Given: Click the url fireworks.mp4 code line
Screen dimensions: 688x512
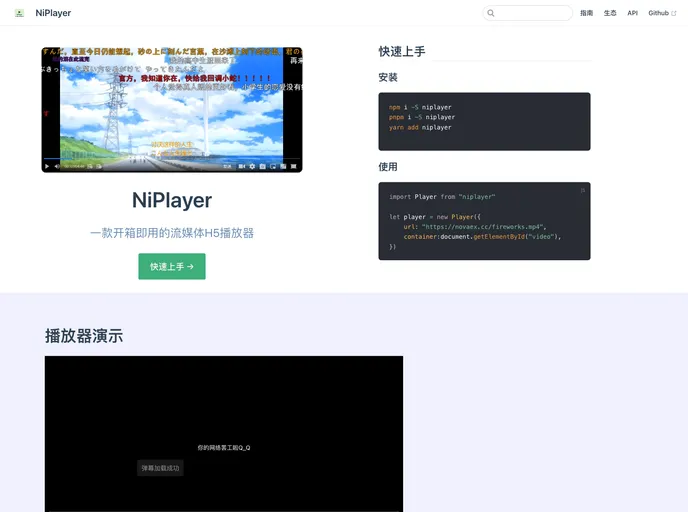Looking at the screenshot, I should 475,227.
